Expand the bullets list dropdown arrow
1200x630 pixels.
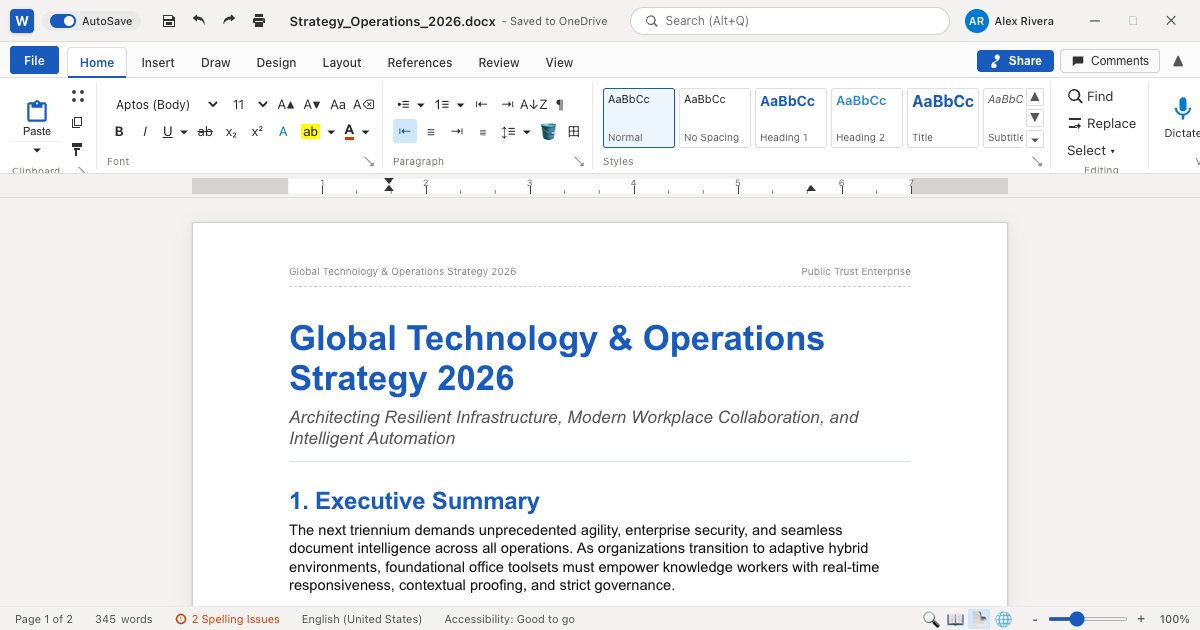pos(421,104)
